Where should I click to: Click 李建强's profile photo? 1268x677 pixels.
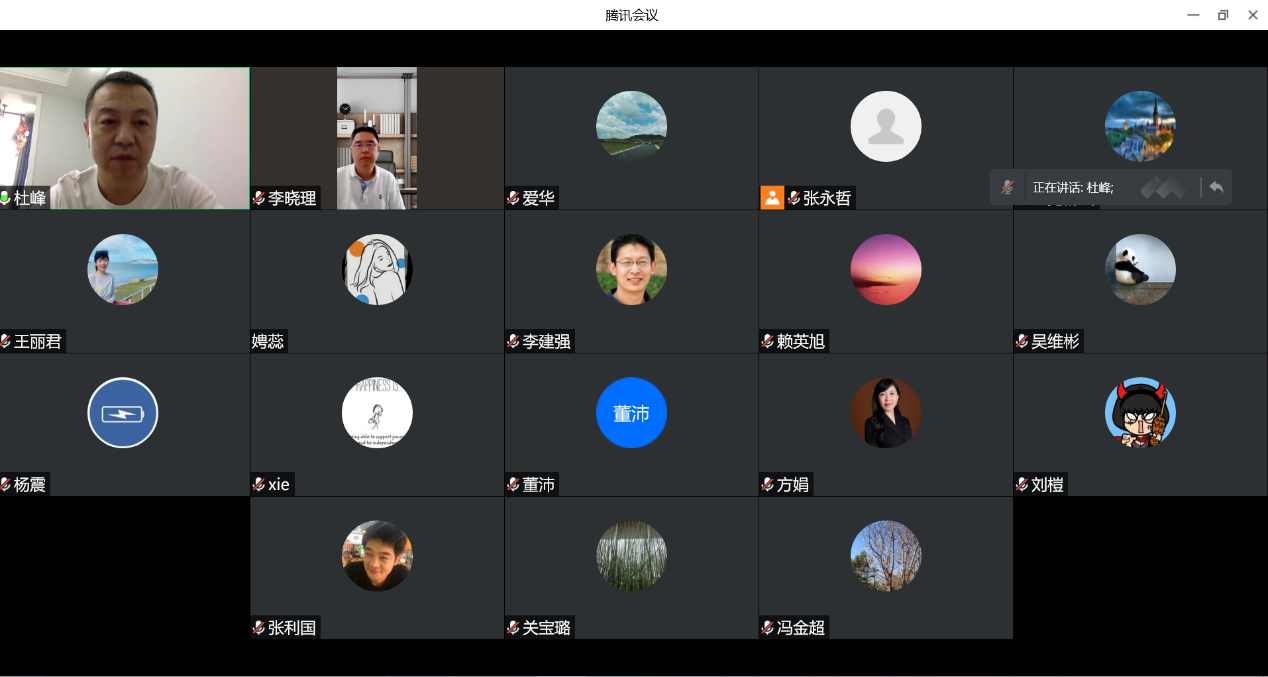(x=631, y=269)
